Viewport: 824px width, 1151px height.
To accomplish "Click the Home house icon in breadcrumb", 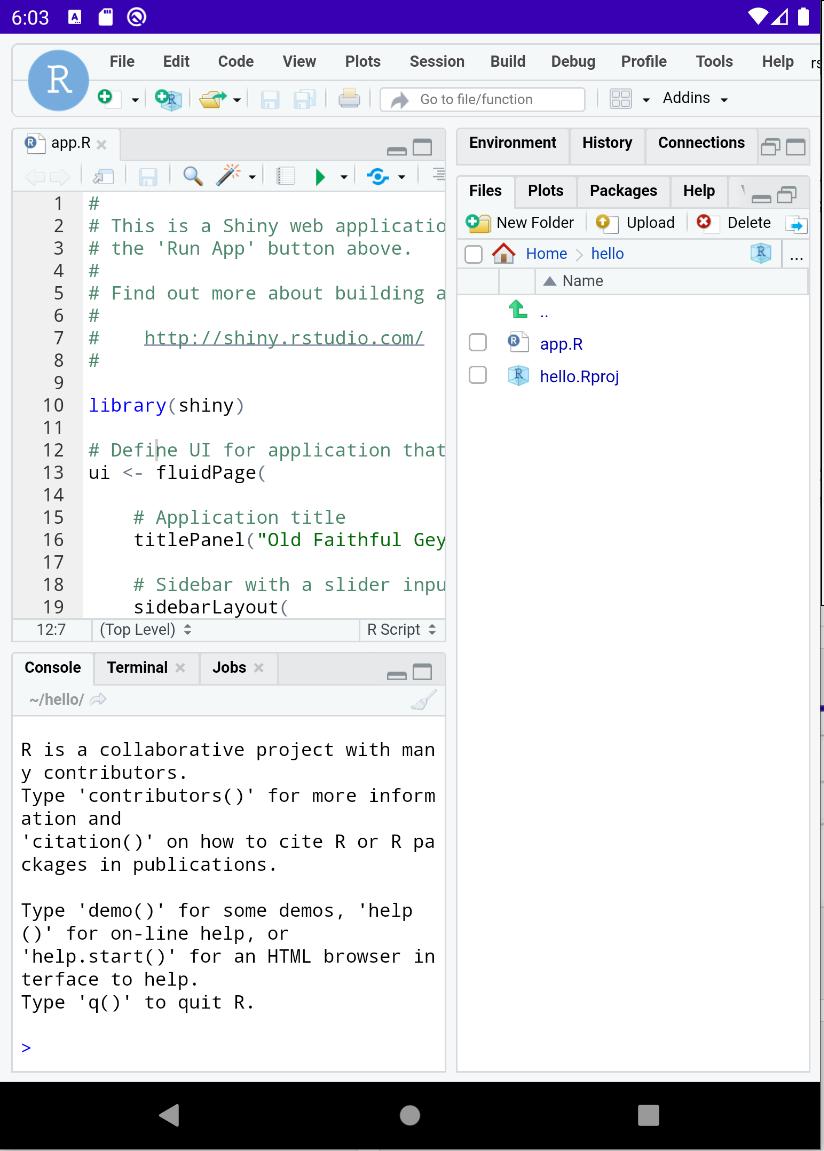I will (x=503, y=253).
